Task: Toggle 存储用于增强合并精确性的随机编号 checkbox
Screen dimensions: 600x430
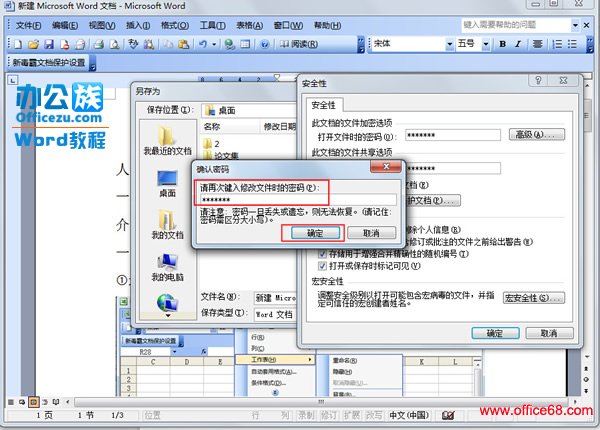Action: [322, 254]
